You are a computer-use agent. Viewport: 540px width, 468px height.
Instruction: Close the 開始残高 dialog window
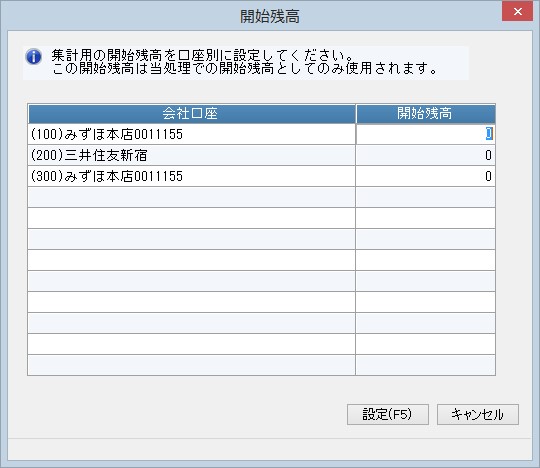(517, 12)
